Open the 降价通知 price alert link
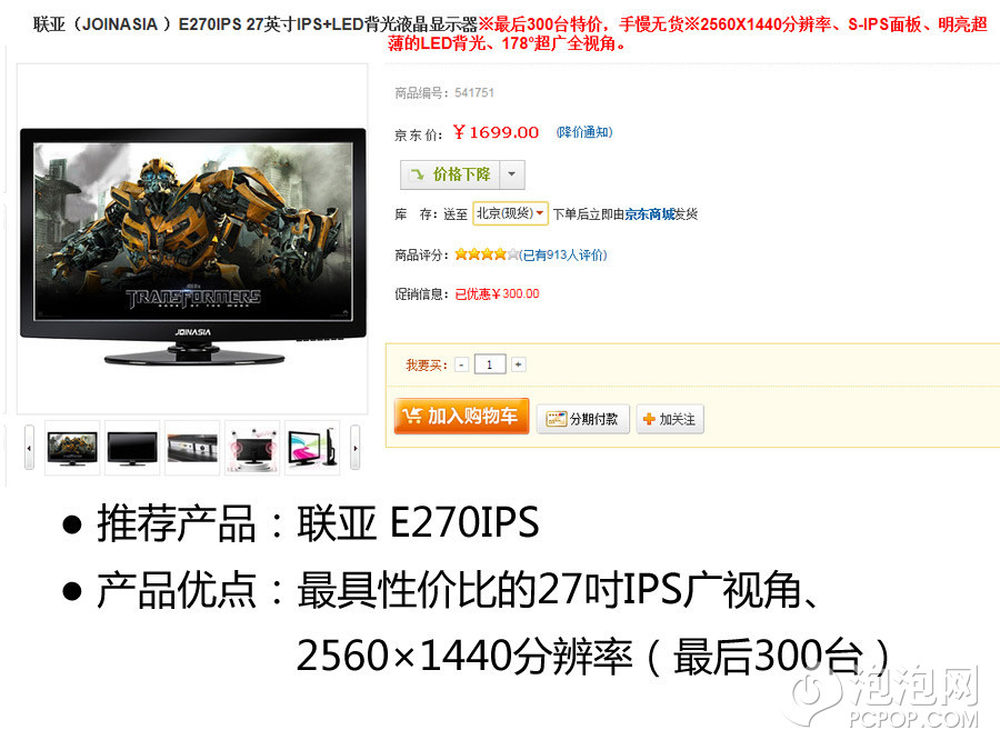This screenshot has width=1000, height=750. 584,132
